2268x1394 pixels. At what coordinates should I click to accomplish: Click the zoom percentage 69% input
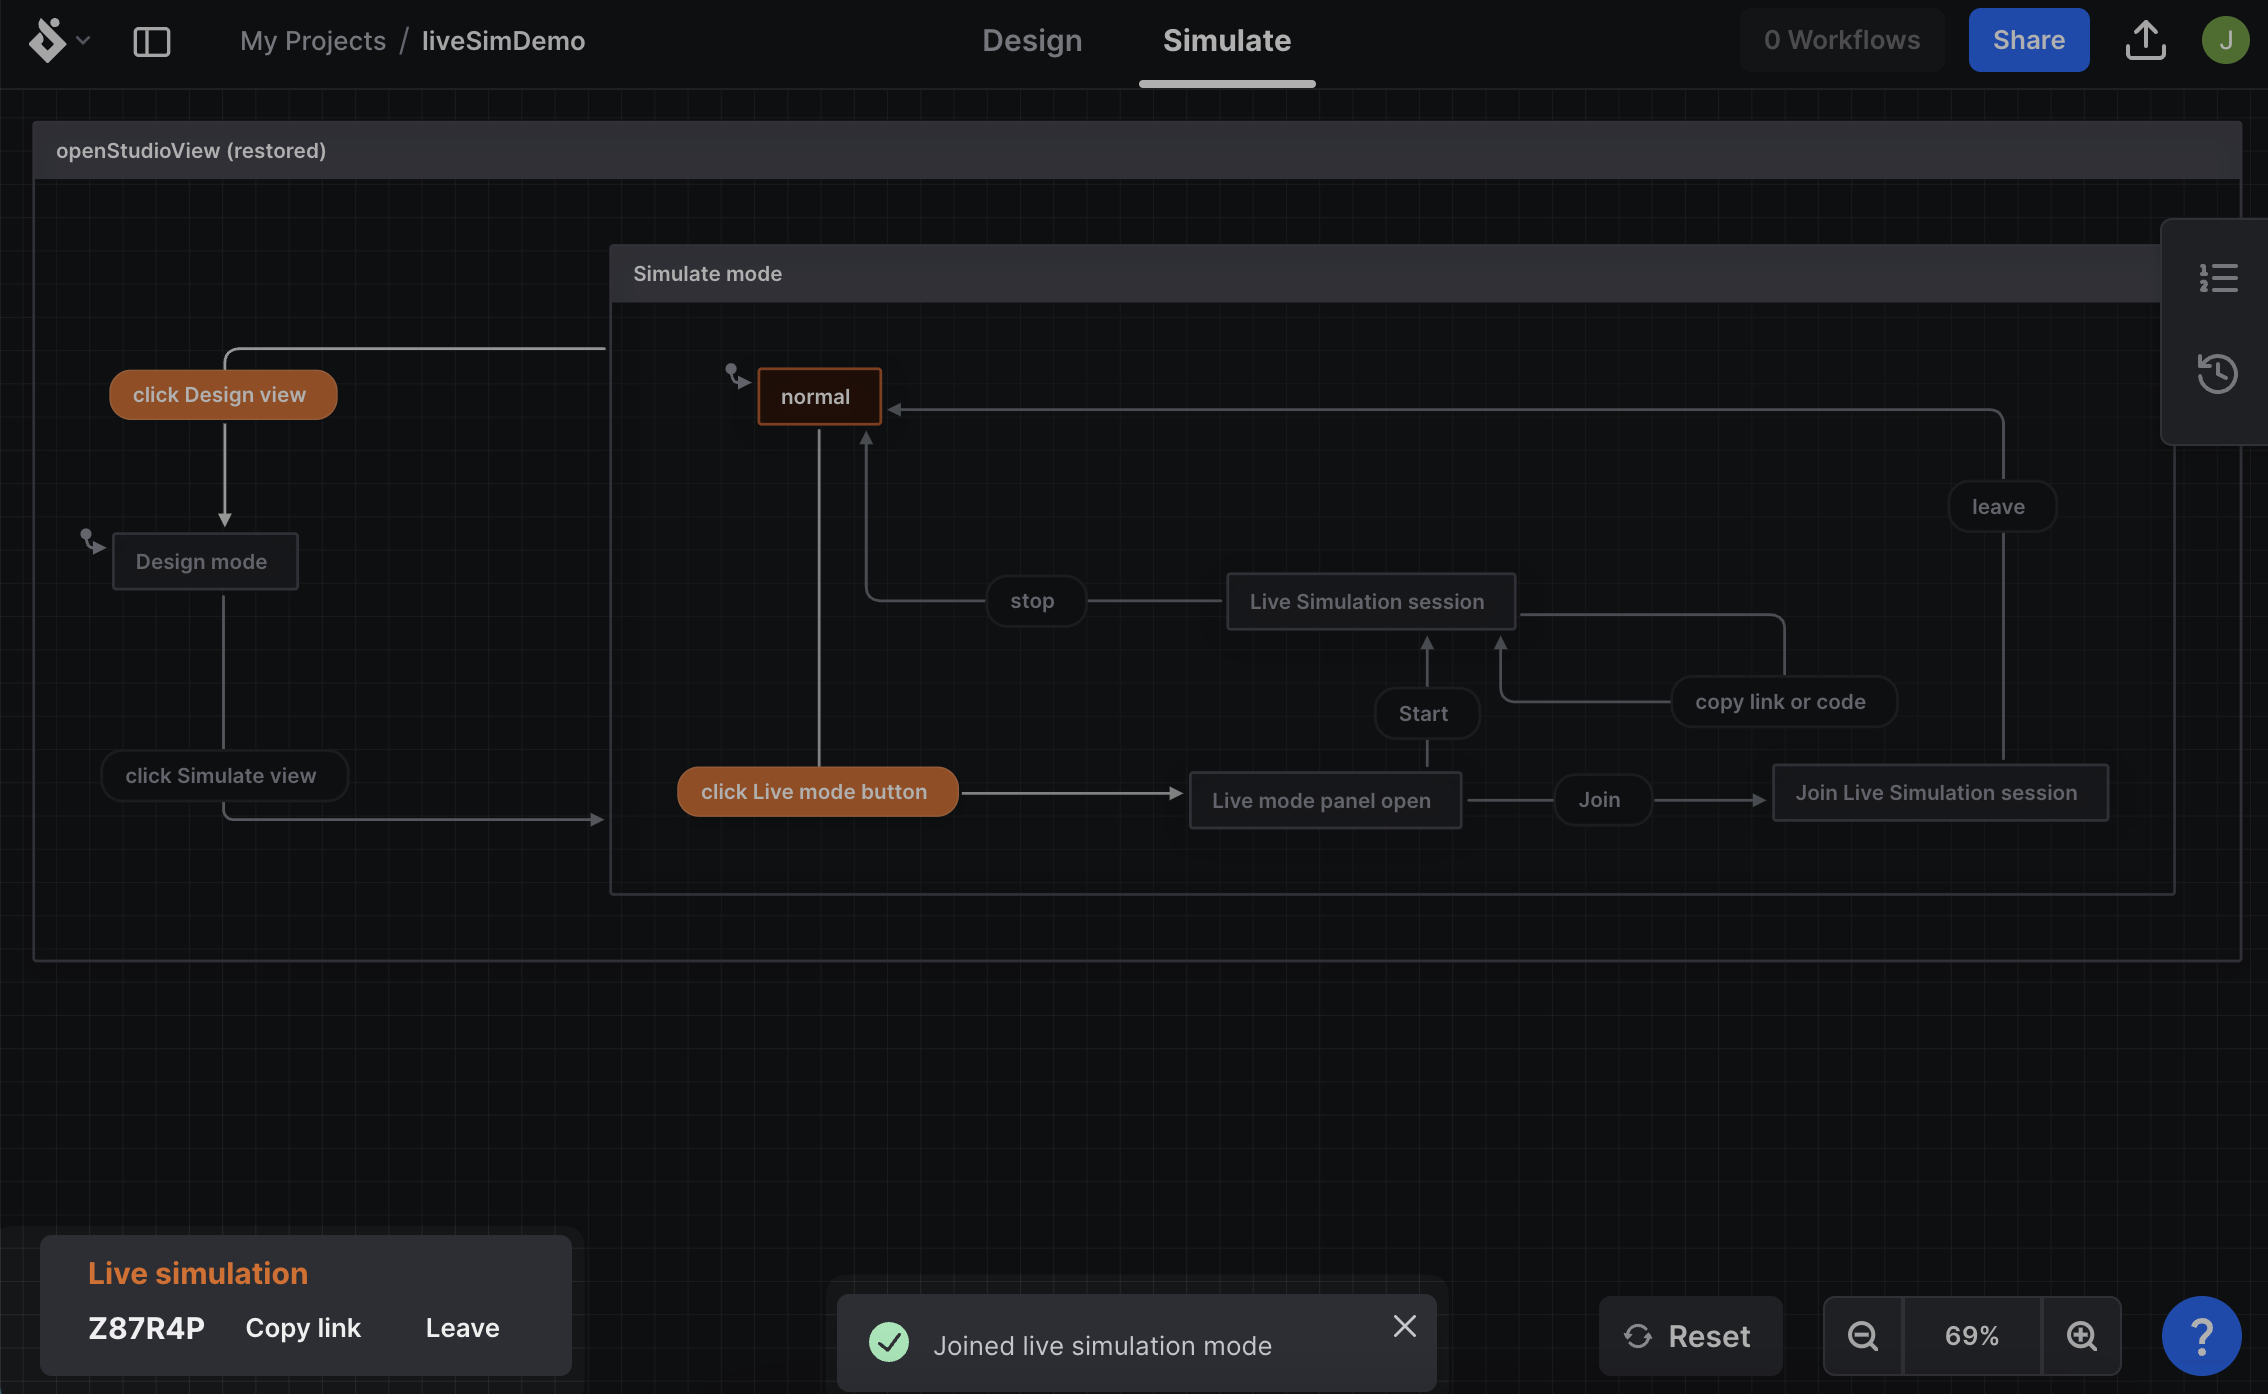(x=1973, y=1334)
